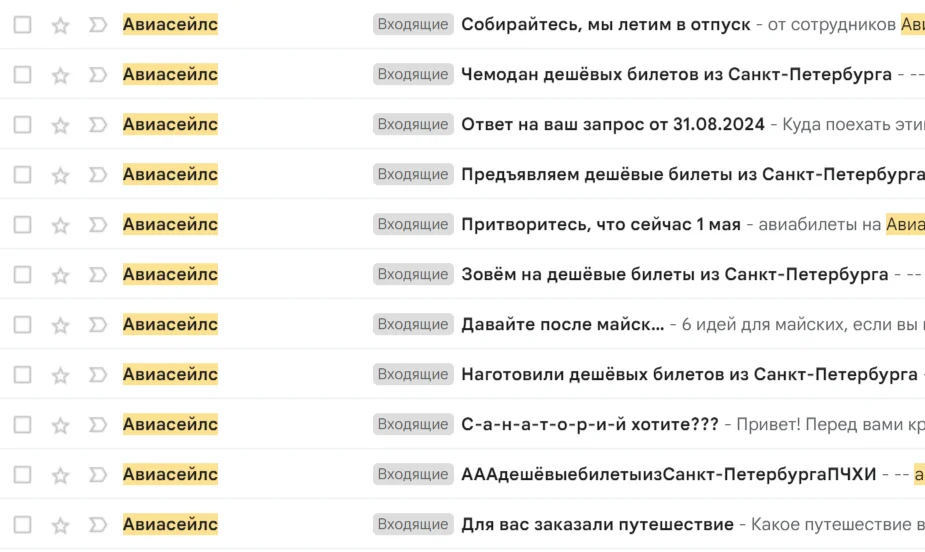
Task: Select checkbox for "АААдешёвыебилеты" email
Action: (x=22, y=475)
